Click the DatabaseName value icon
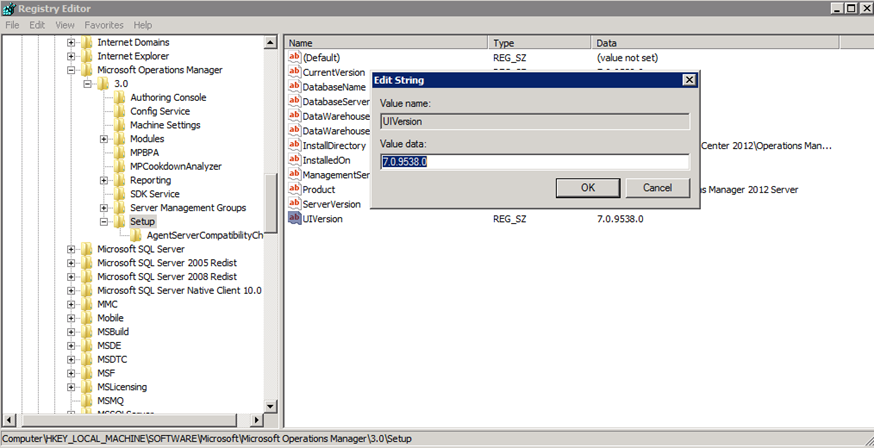 (294, 86)
